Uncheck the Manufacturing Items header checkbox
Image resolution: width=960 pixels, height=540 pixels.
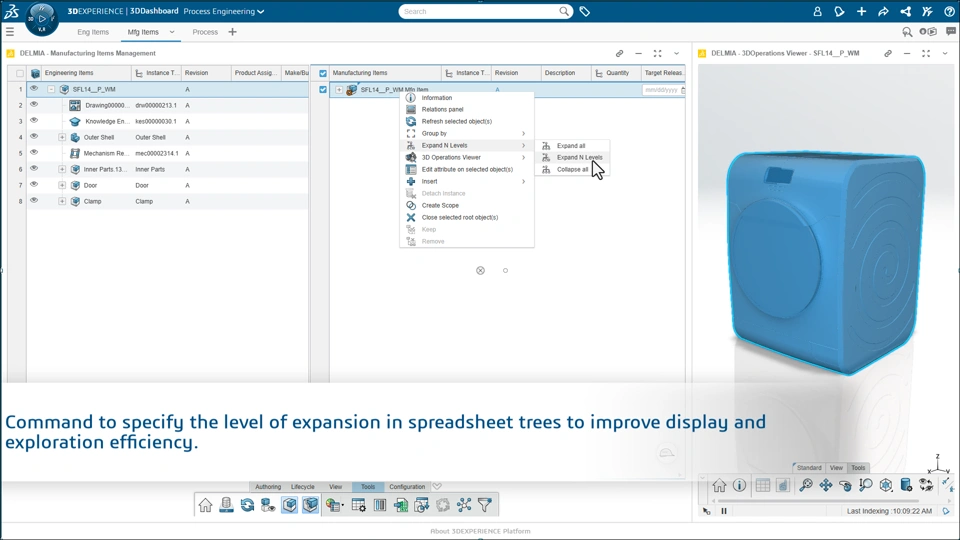(x=323, y=73)
